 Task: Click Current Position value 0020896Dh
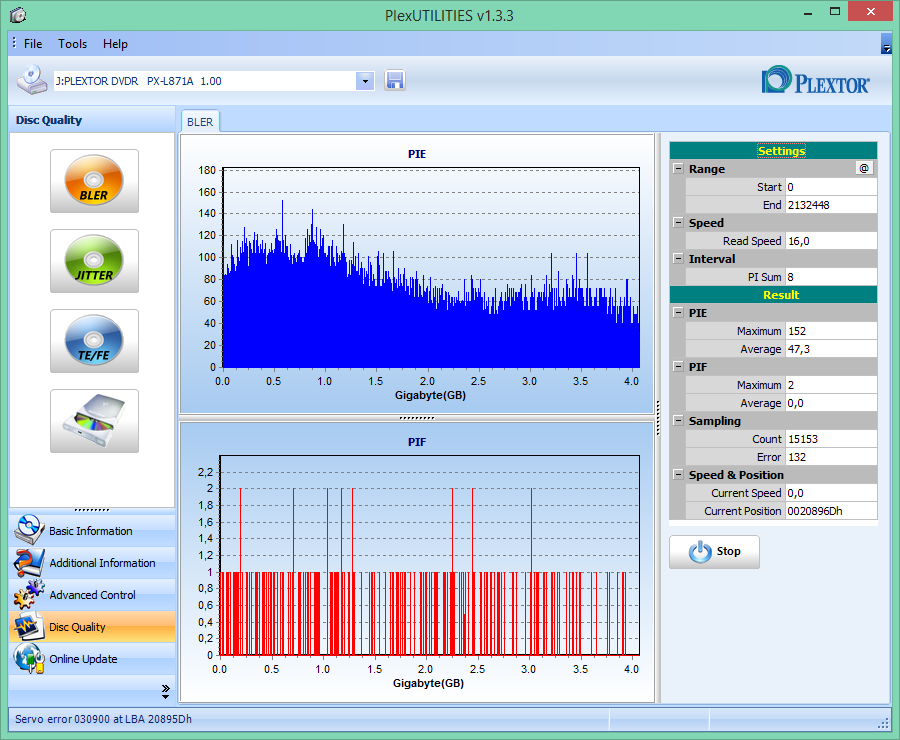coord(831,511)
